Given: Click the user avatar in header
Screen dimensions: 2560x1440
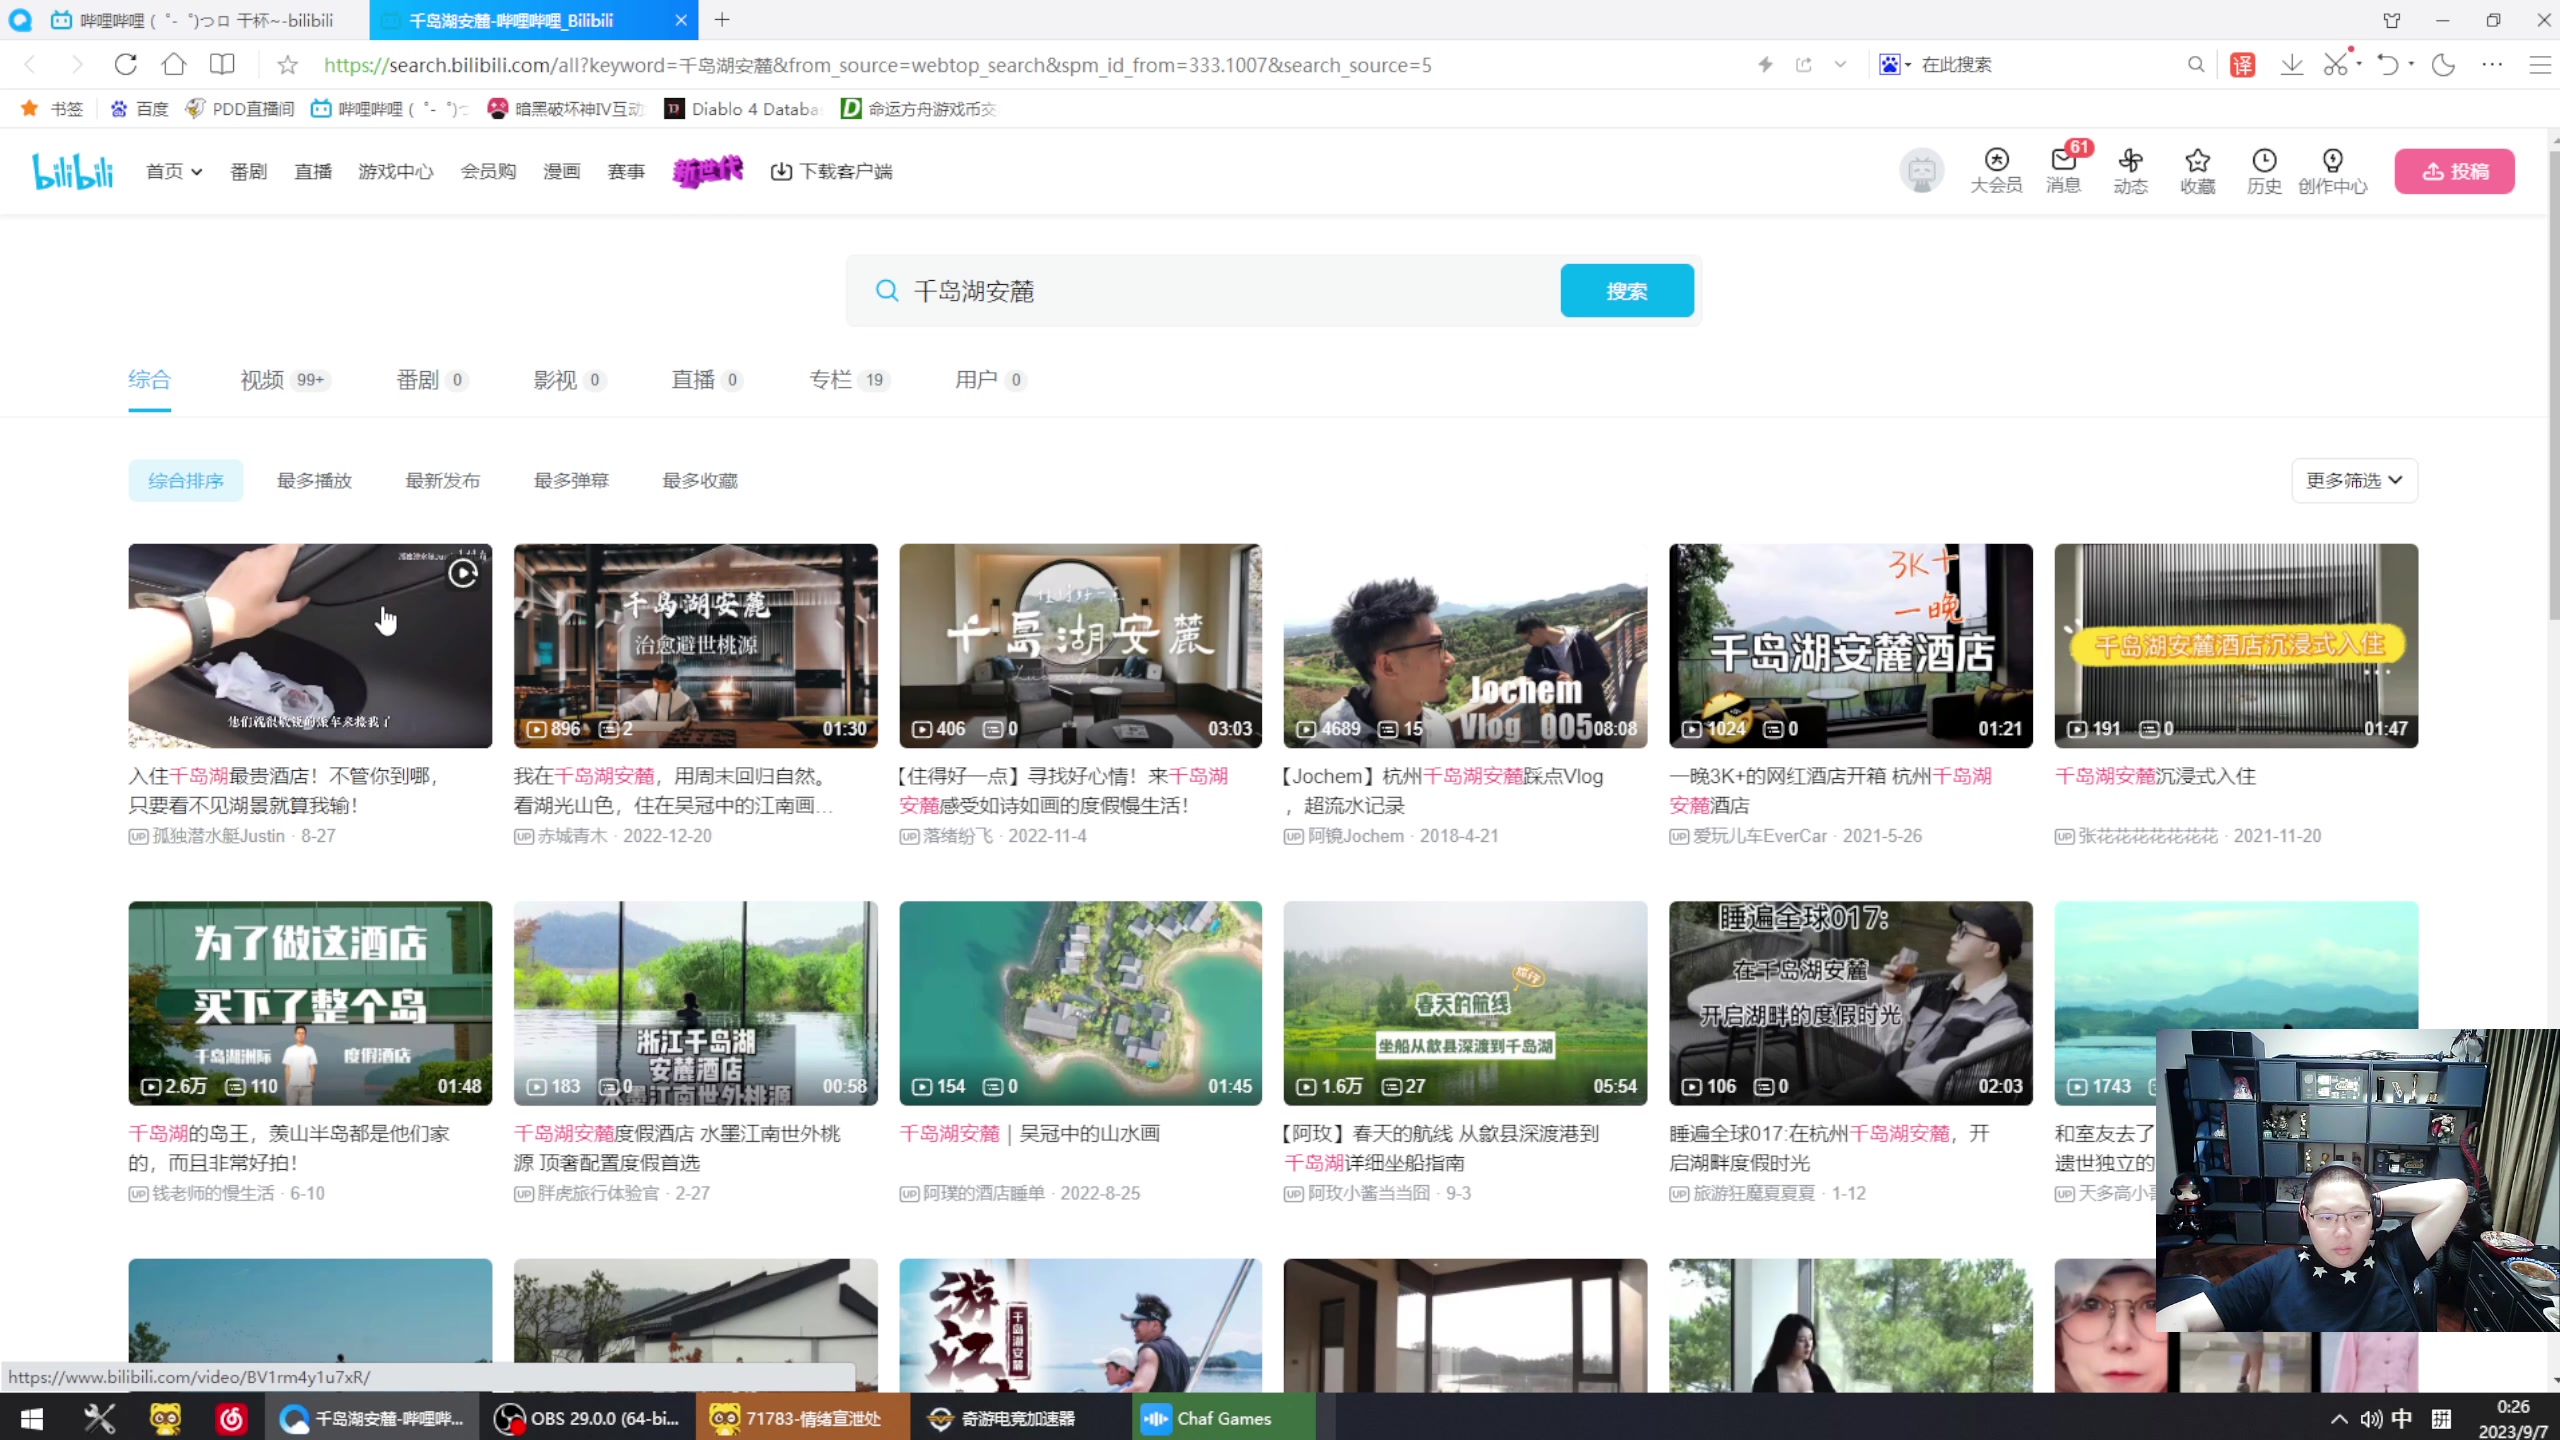Looking at the screenshot, I should [x=1921, y=171].
